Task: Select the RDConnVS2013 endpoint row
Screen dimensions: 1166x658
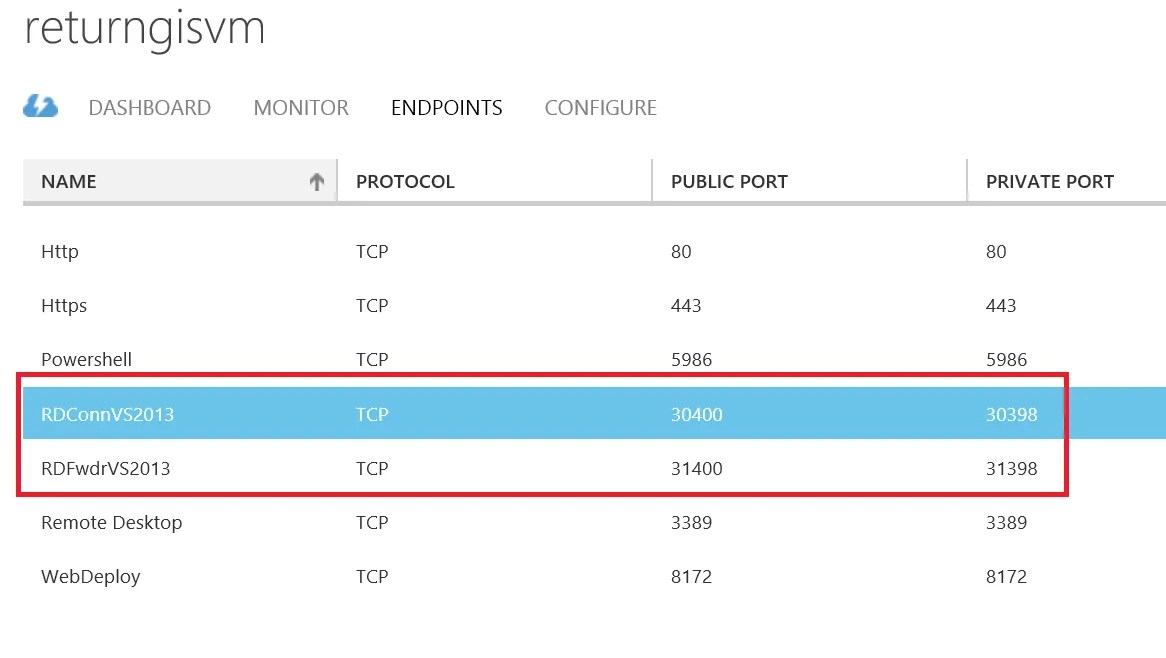Action: [x=594, y=413]
